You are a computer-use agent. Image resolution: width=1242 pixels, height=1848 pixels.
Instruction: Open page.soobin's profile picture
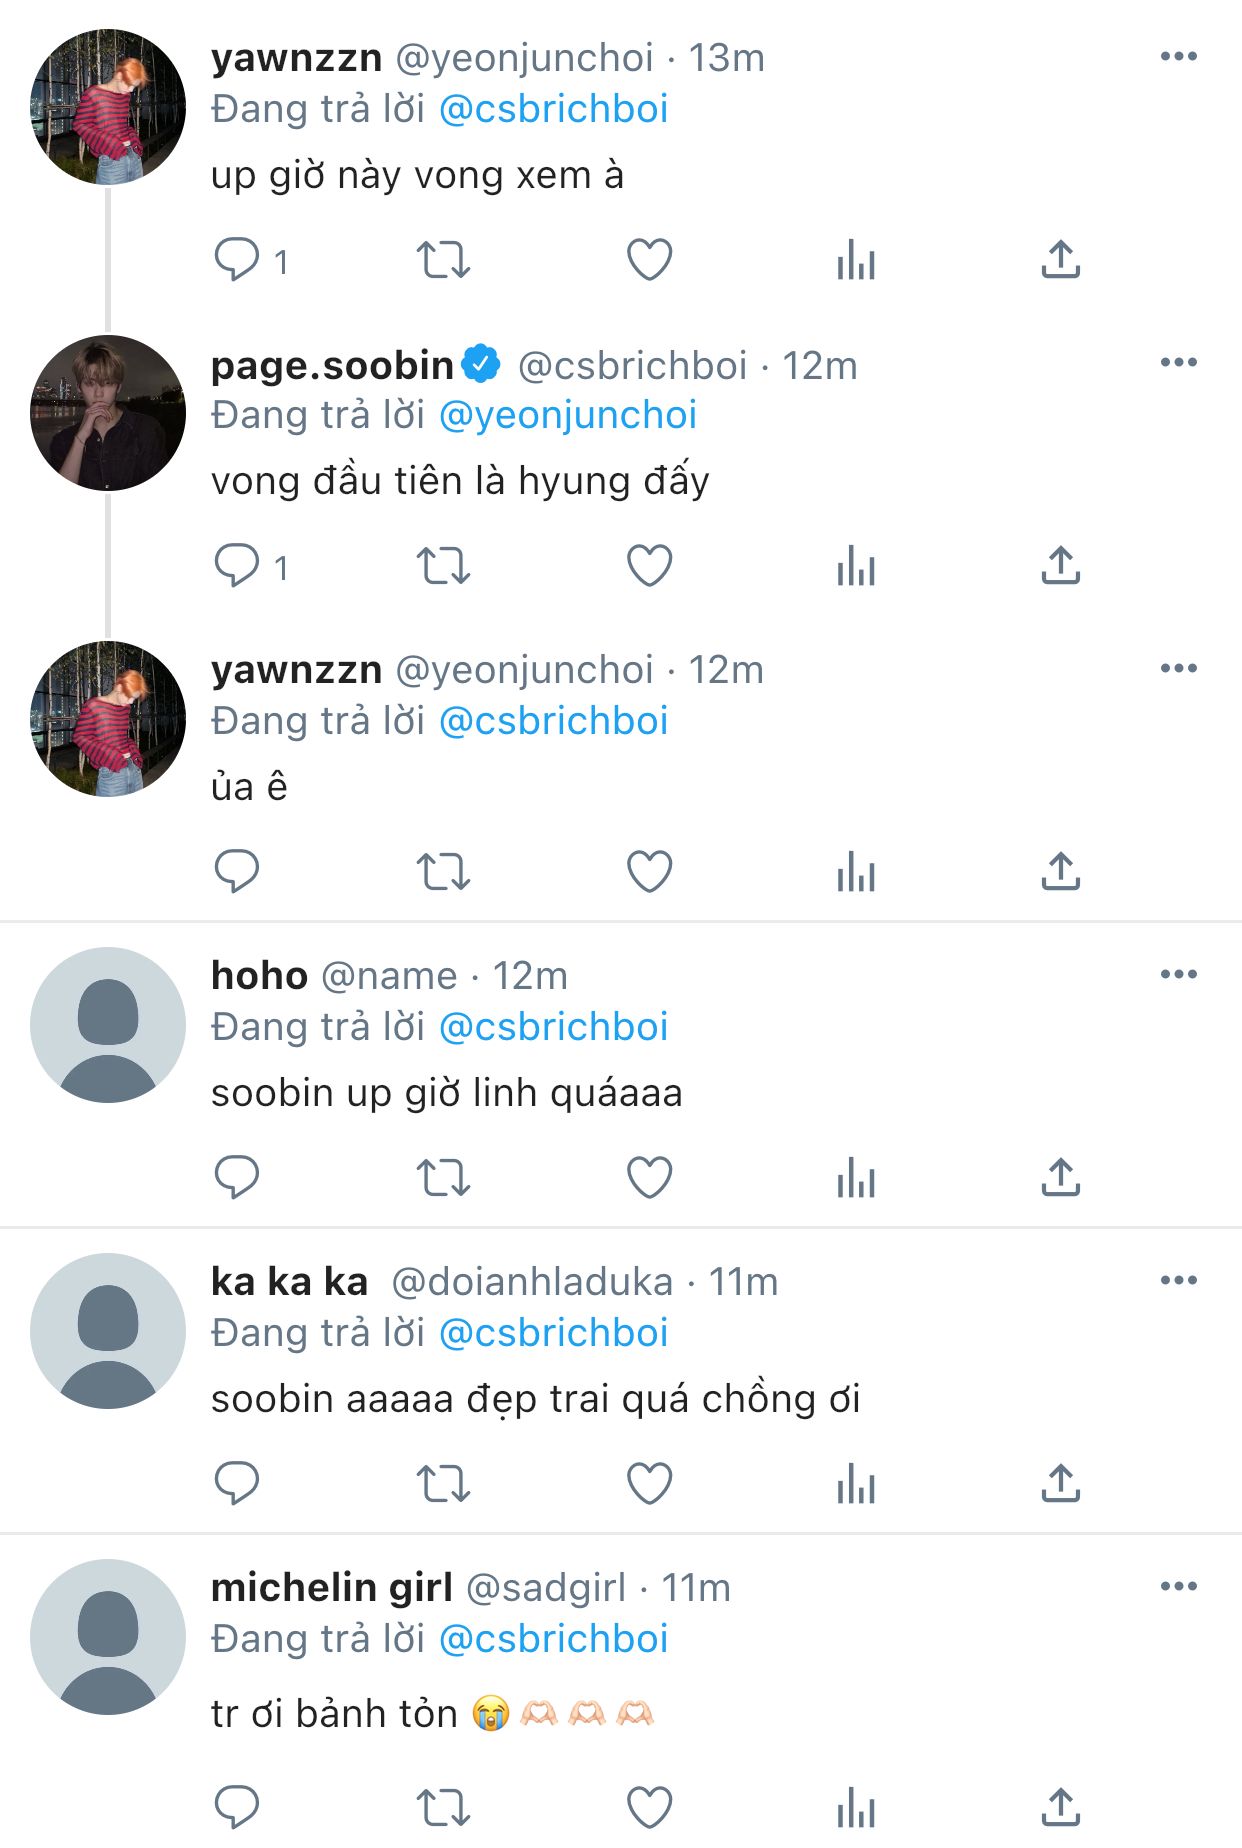108,413
